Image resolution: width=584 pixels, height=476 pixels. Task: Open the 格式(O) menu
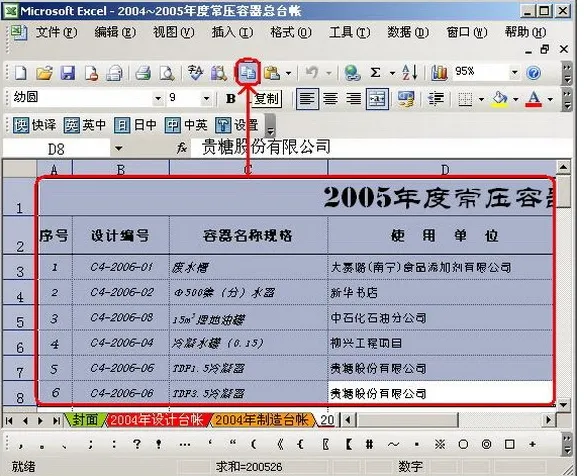click(x=291, y=32)
